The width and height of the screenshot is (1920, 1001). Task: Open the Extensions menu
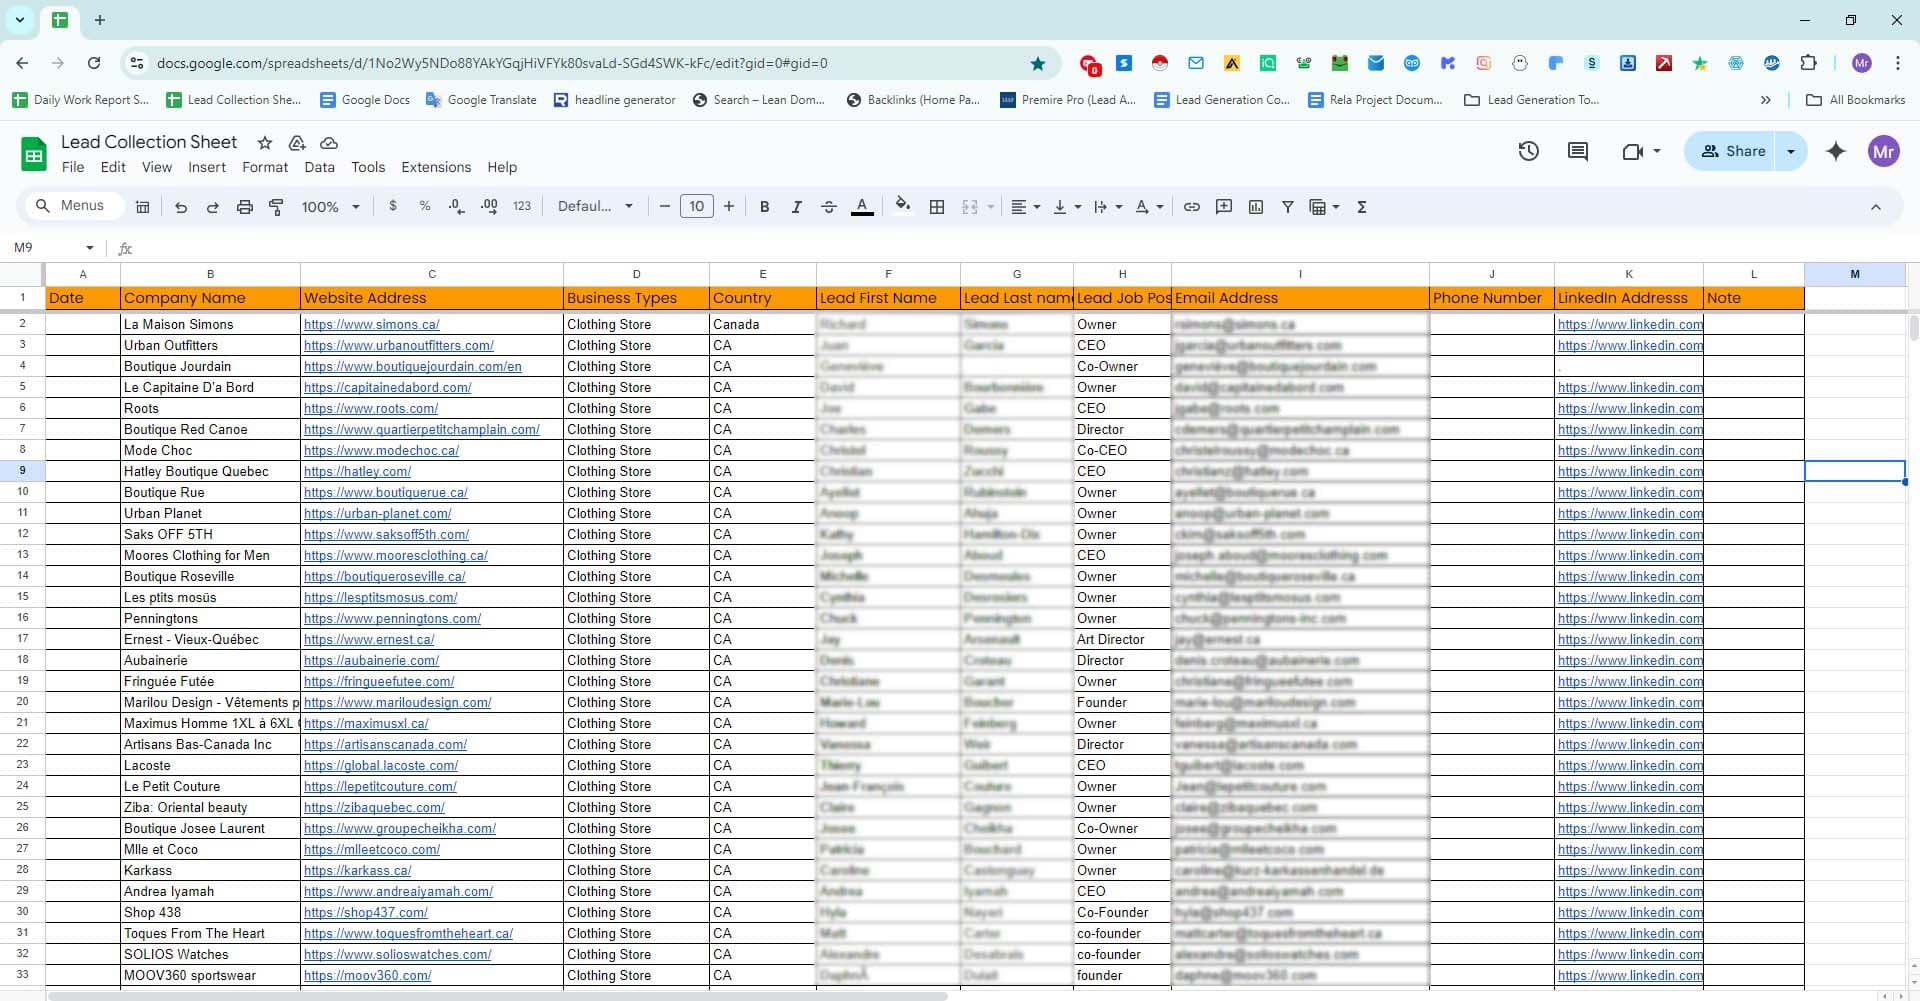click(436, 167)
